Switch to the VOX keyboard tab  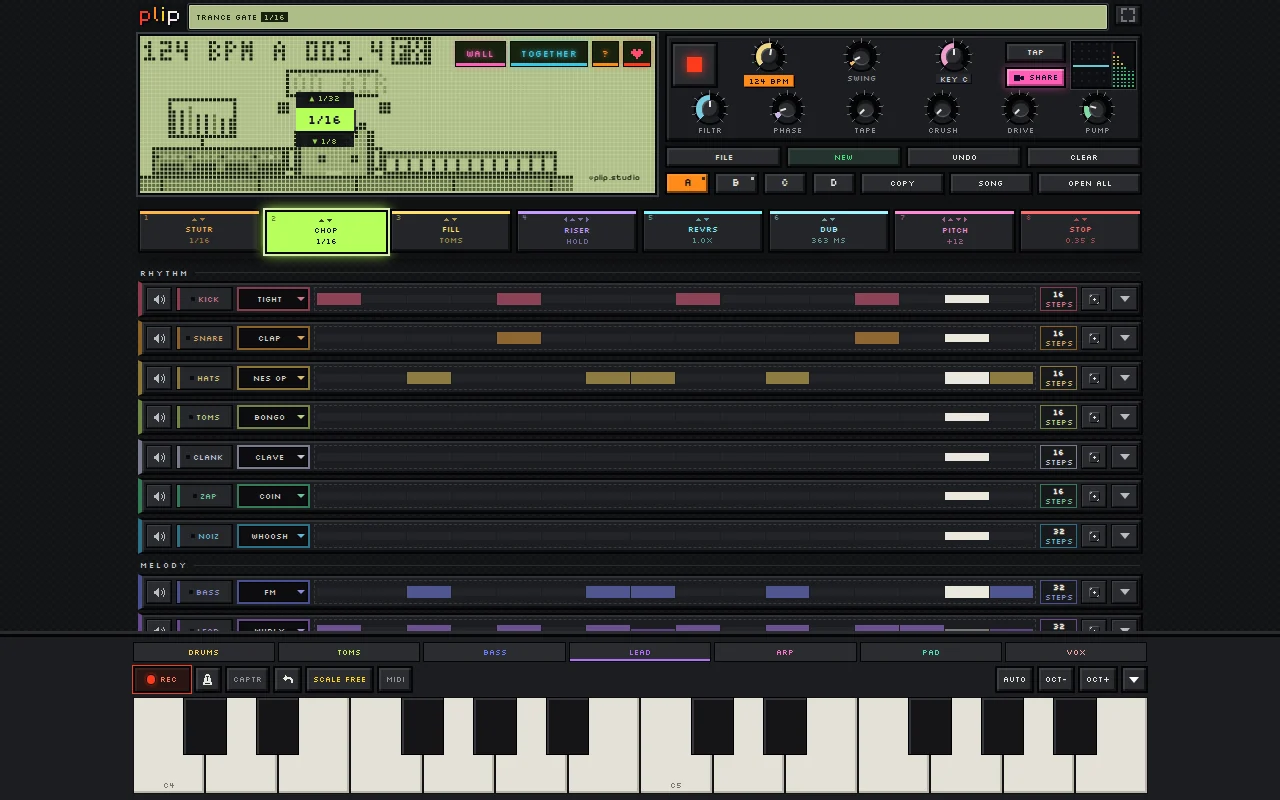click(x=1076, y=652)
